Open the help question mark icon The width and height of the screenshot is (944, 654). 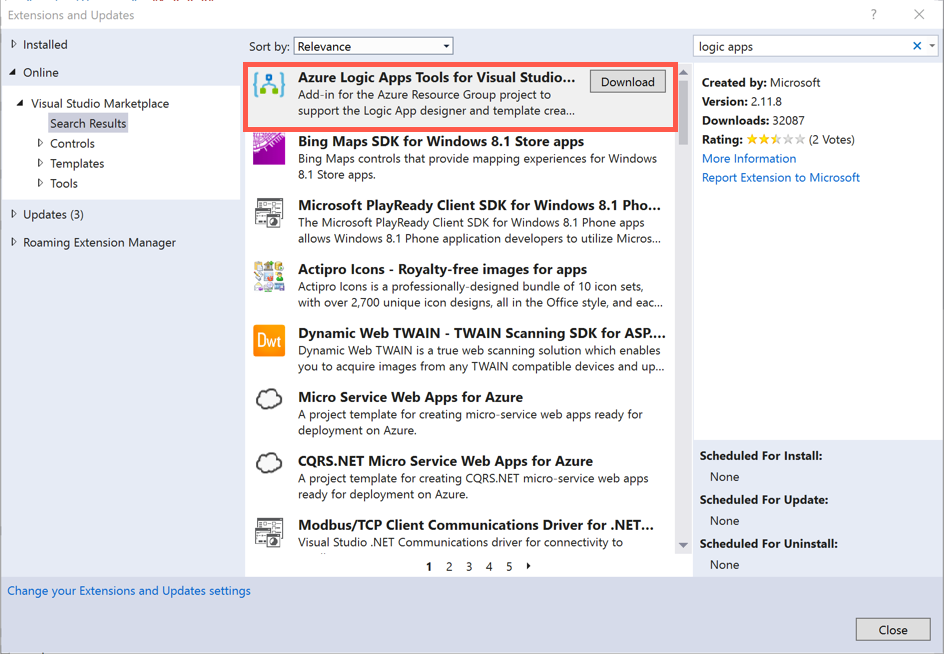[874, 14]
